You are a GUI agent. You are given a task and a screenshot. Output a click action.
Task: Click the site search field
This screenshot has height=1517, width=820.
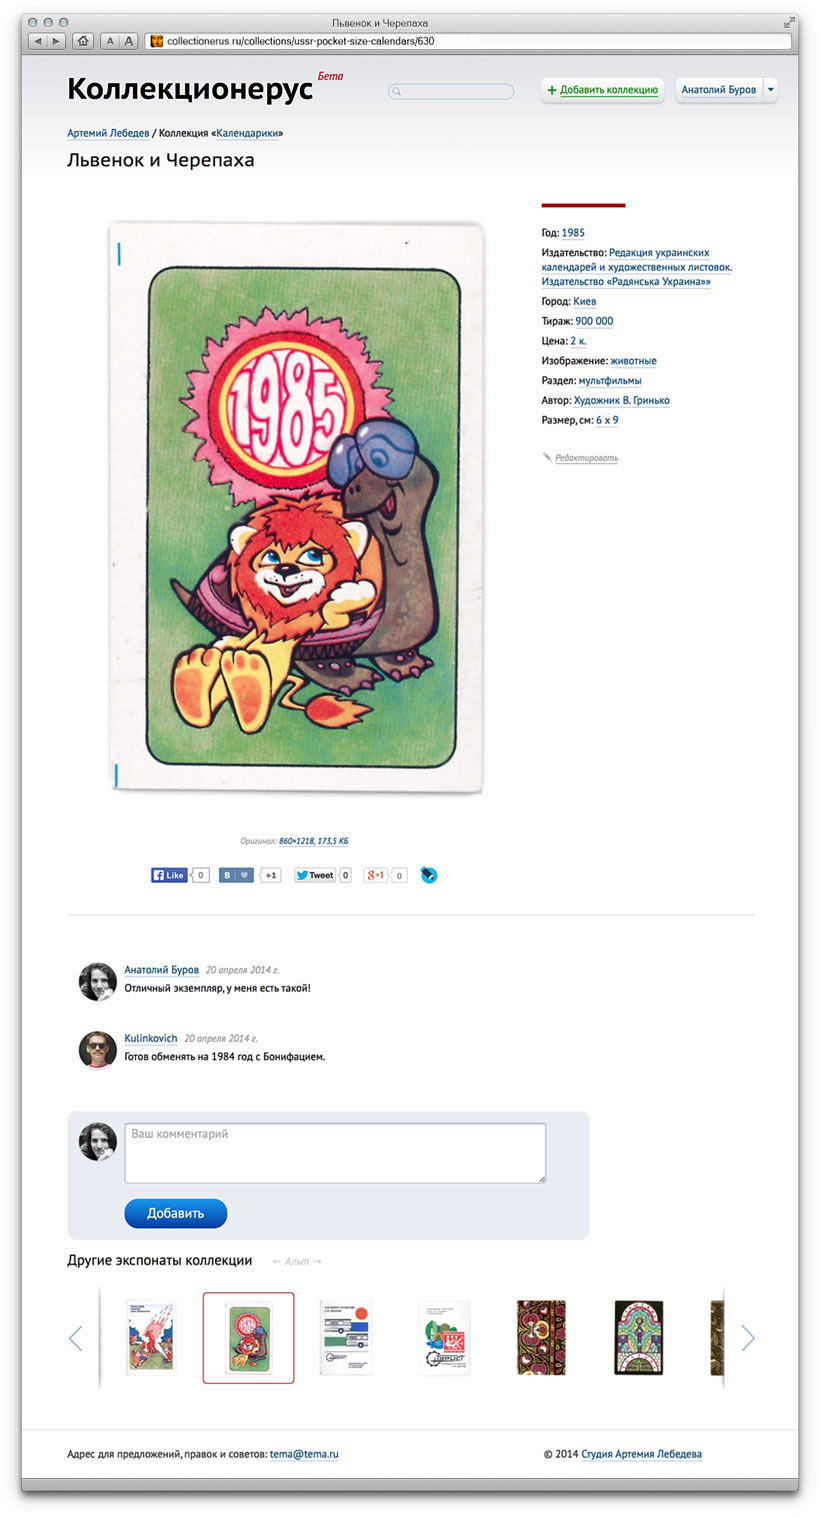pos(451,91)
